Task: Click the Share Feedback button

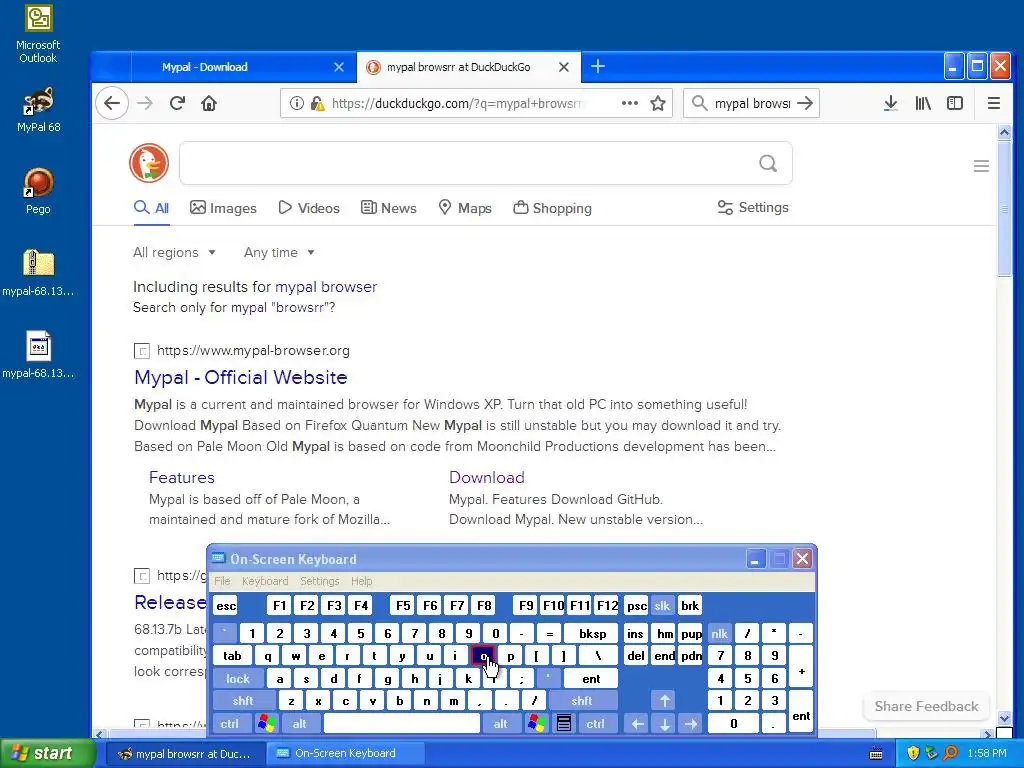Action: (926, 706)
